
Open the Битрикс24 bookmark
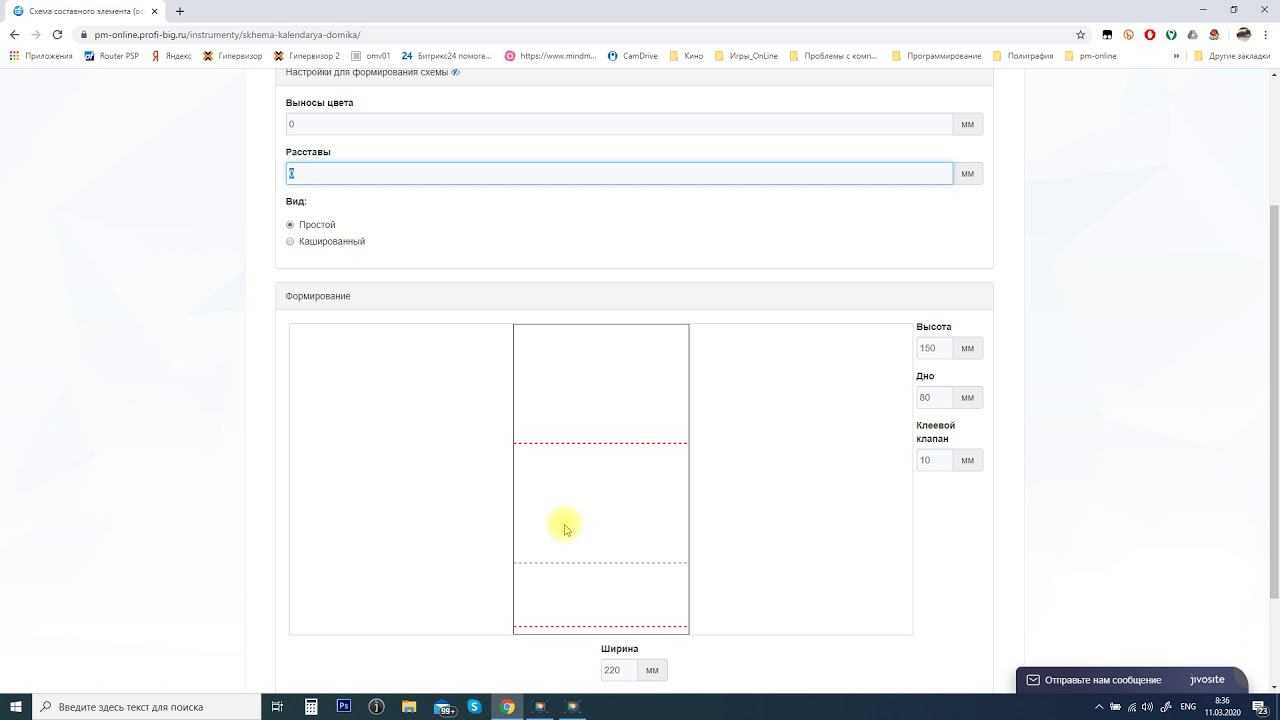[446, 56]
